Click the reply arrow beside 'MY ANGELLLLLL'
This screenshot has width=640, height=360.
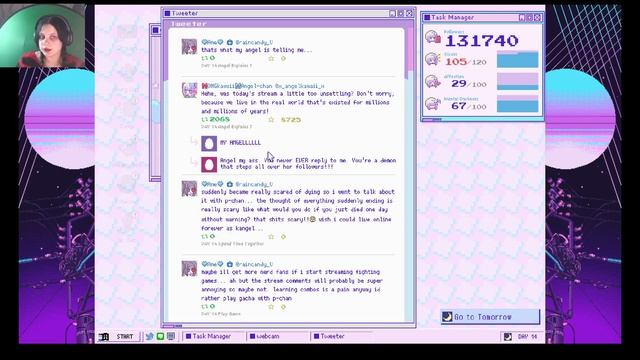point(194,141)
